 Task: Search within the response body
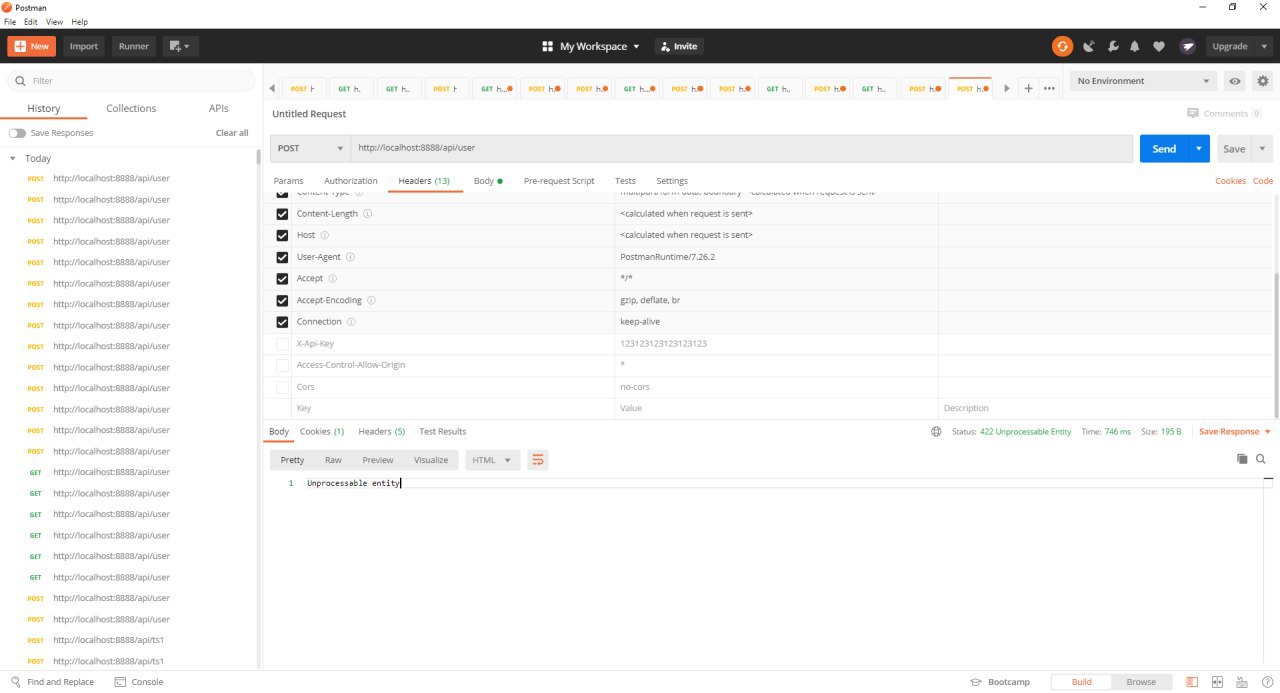[1261, 459]
